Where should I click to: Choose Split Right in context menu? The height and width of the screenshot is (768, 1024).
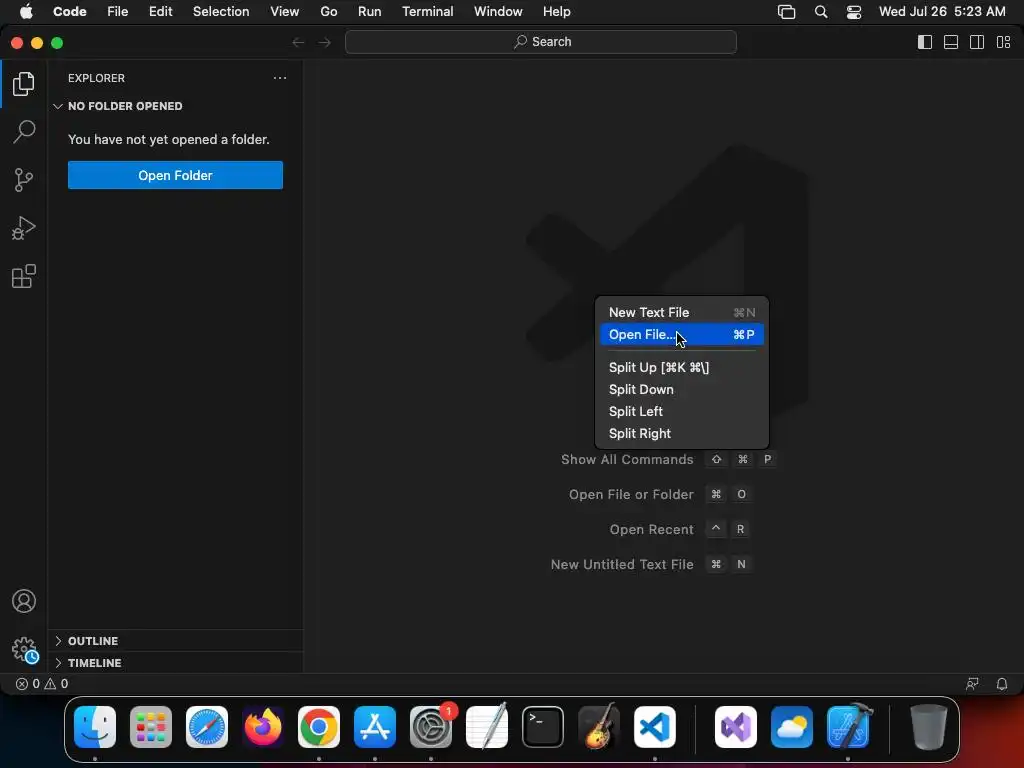[x=682, y=434]
